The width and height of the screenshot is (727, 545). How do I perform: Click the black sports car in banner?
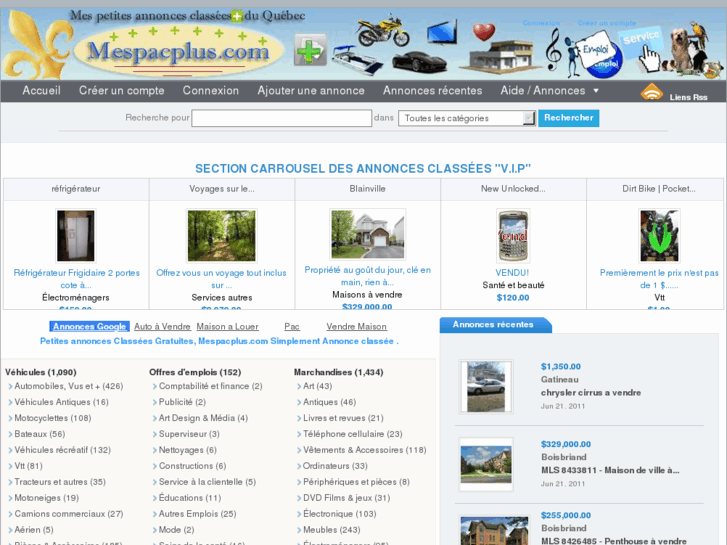click(x=419, y=61)
